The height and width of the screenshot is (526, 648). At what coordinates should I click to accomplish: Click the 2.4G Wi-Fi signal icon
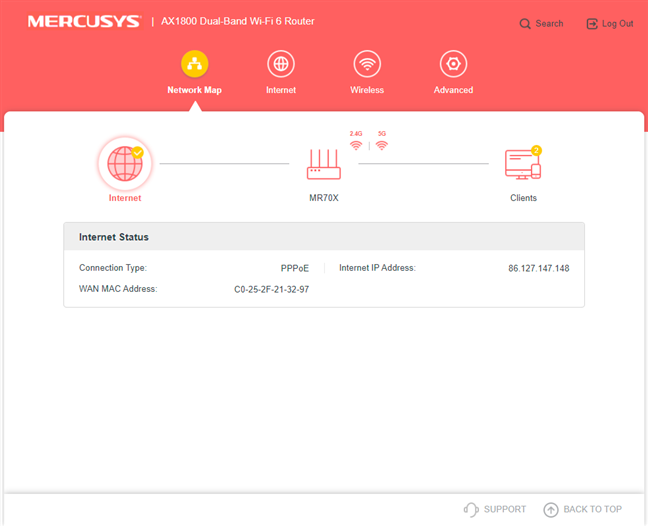tap(356, 145)
